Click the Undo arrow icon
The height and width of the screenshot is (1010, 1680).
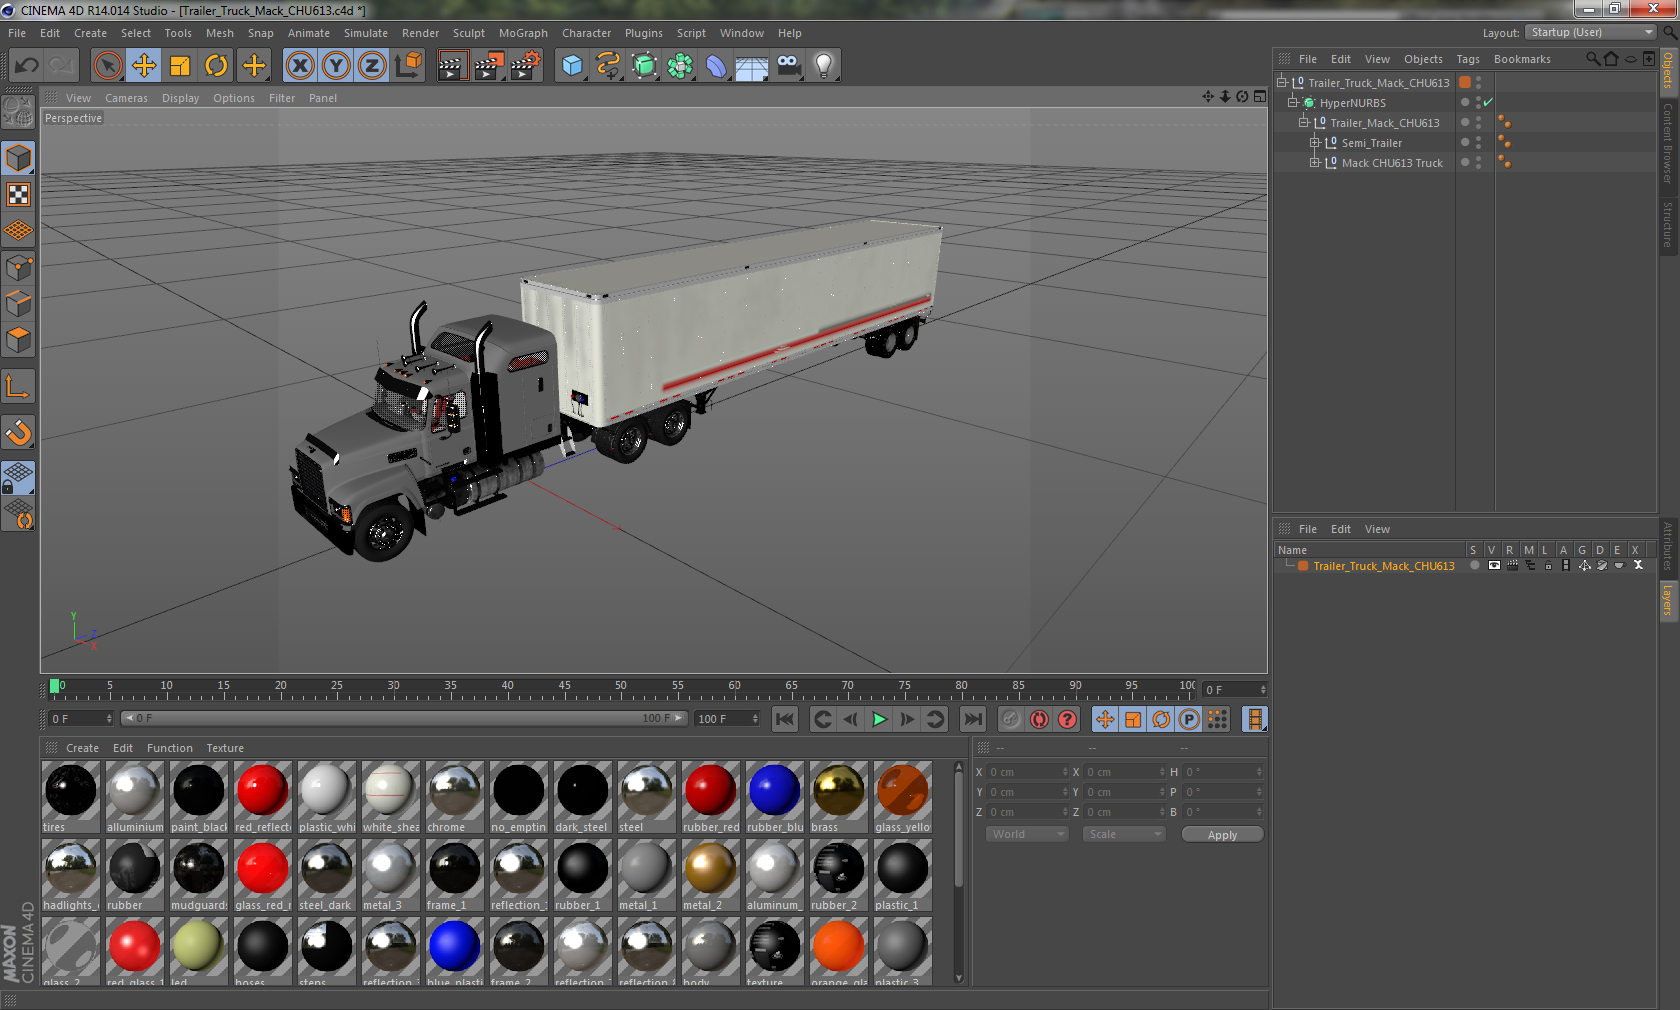tap(27, 66)
